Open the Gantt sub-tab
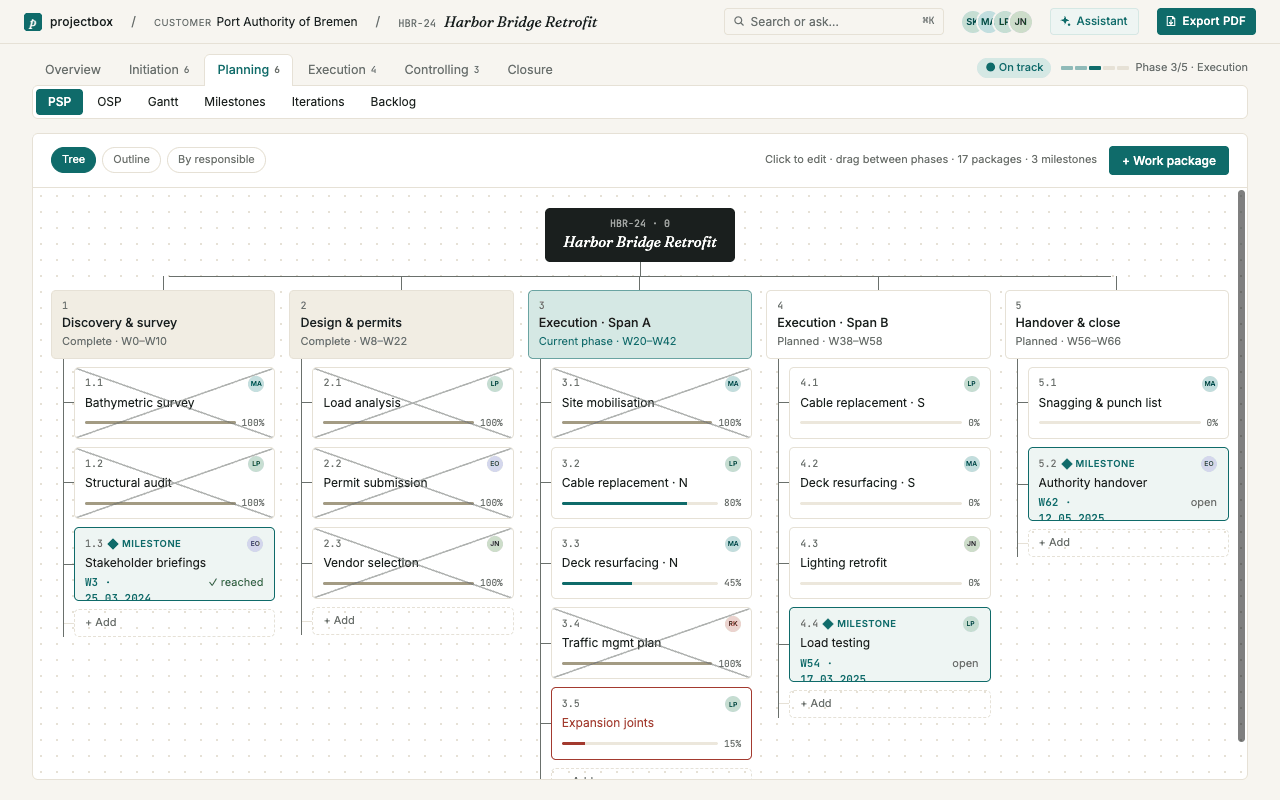Viewport: 1280px width, 800px height. 163,102
